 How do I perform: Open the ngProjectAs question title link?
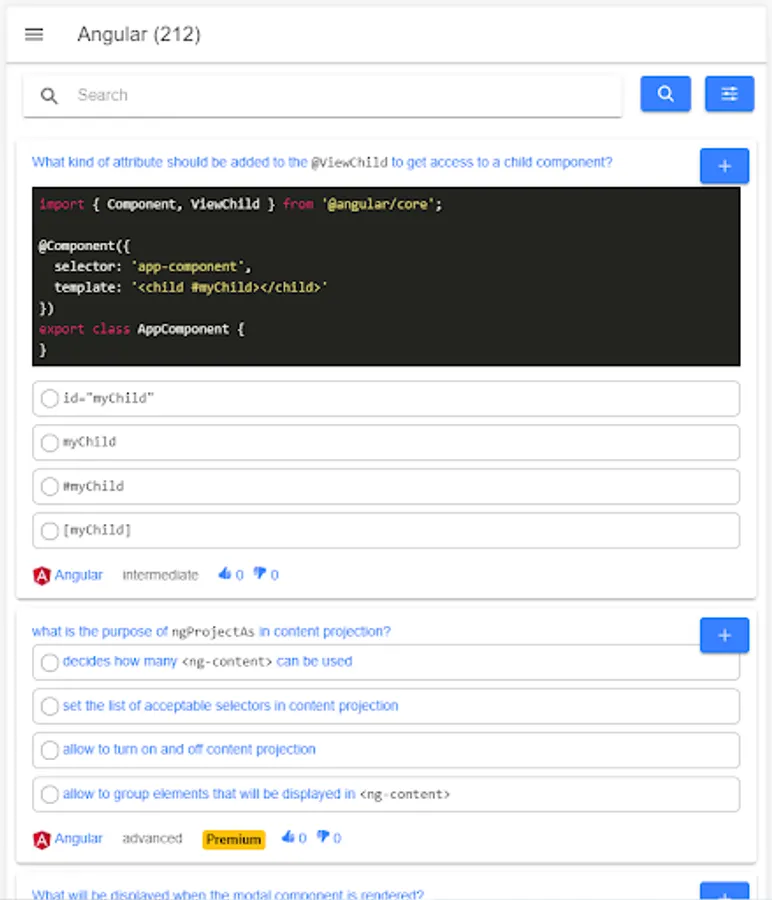(211, 631)
